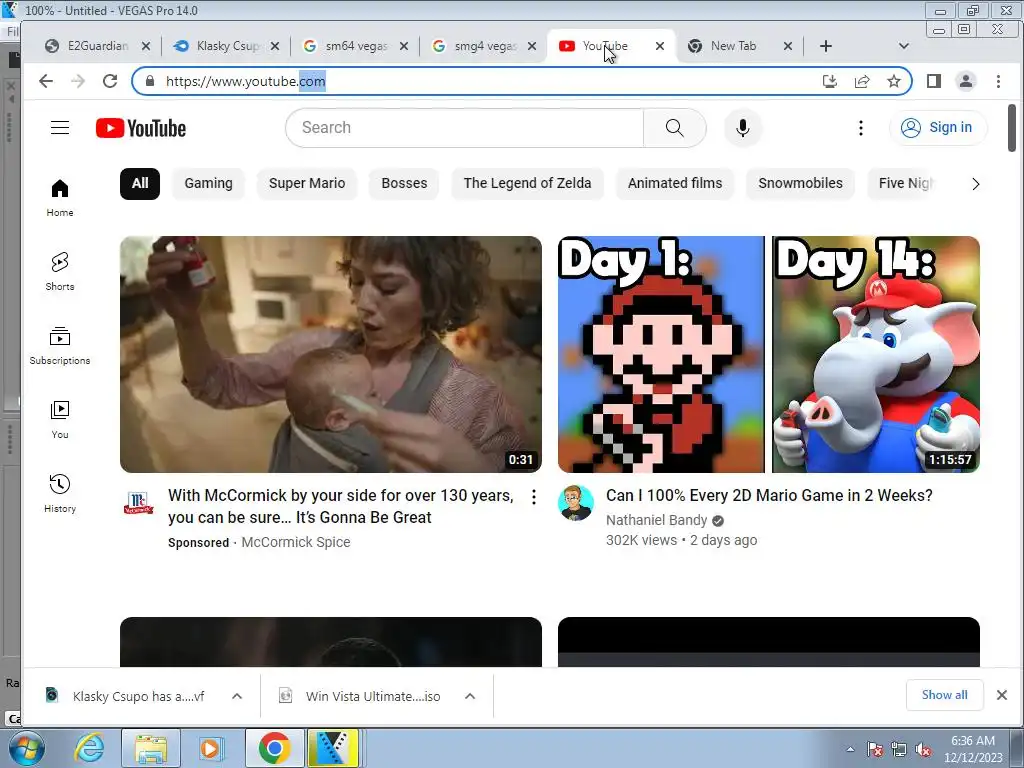Viewport: 1024px width, 768px height.
Task: Switch to sm64 vegas search tab
Action: pos(356,46)
